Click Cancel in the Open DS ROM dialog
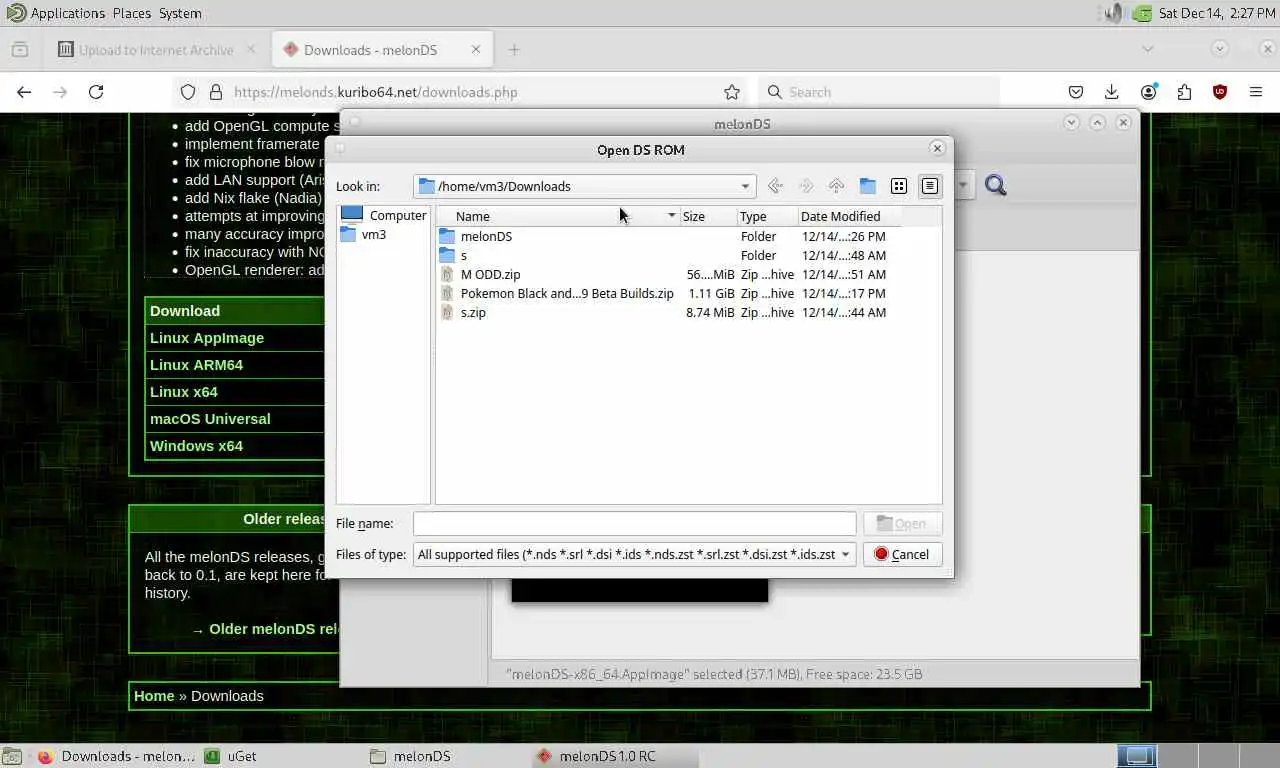 click(x=902, y=554)
